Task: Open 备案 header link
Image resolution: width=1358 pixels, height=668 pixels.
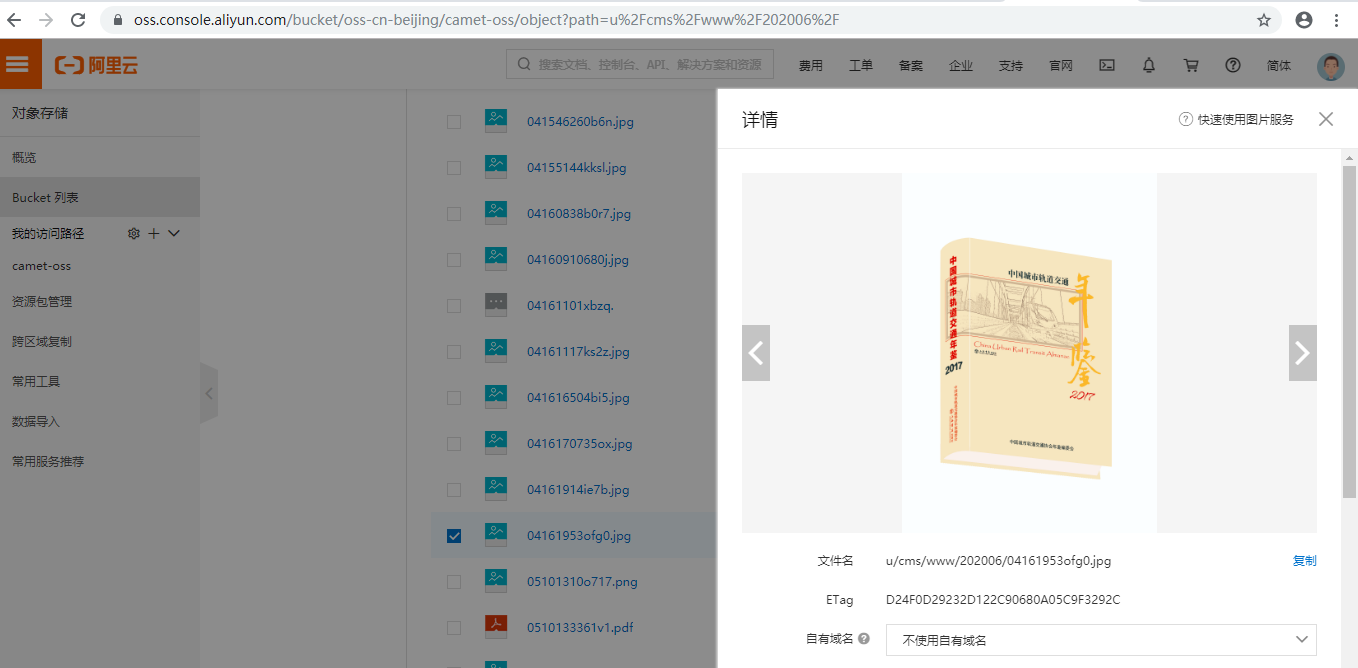Action: (x=911, y=66)
